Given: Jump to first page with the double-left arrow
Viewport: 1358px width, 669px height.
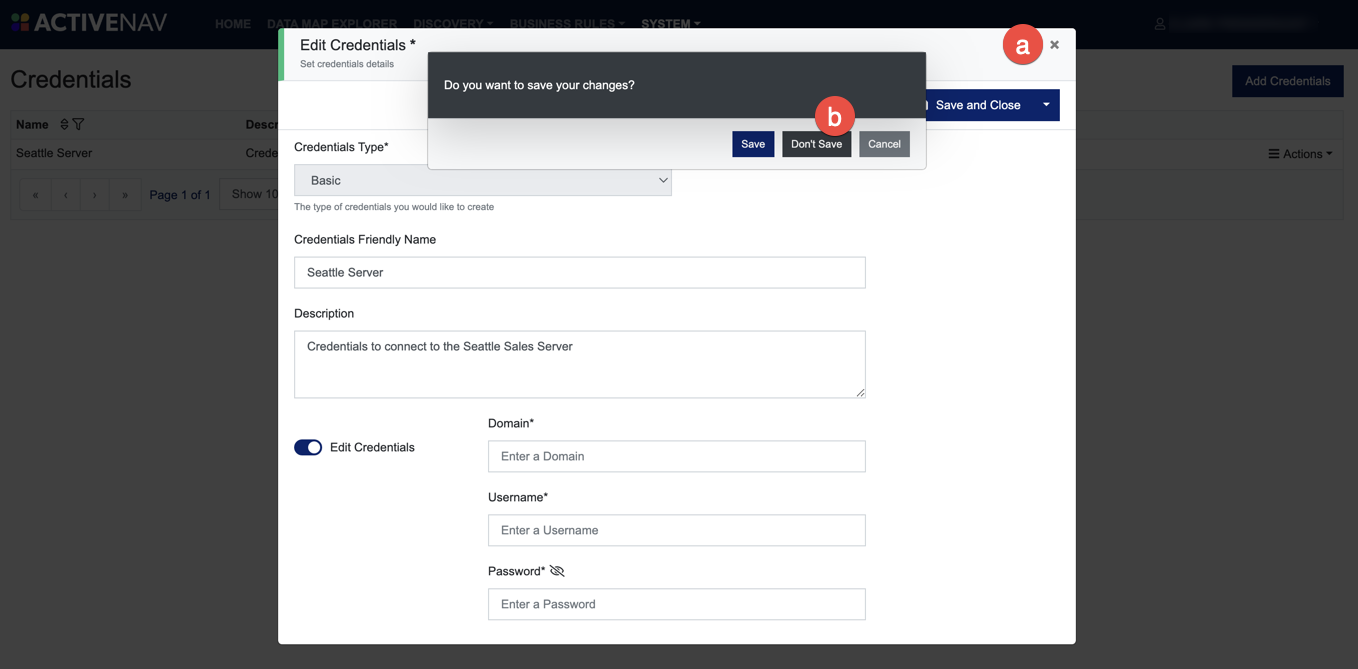Looking at the screenshot, I should pyautogui.click(x=35, y=194).
